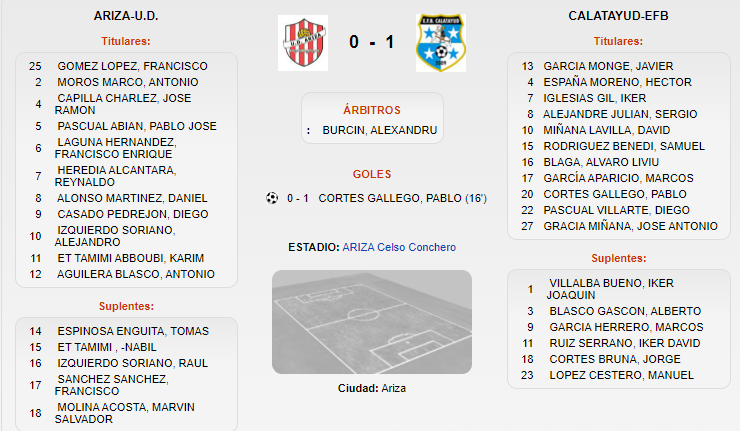Select player MOROS MARCO, ANTONIO

point(128,82)
